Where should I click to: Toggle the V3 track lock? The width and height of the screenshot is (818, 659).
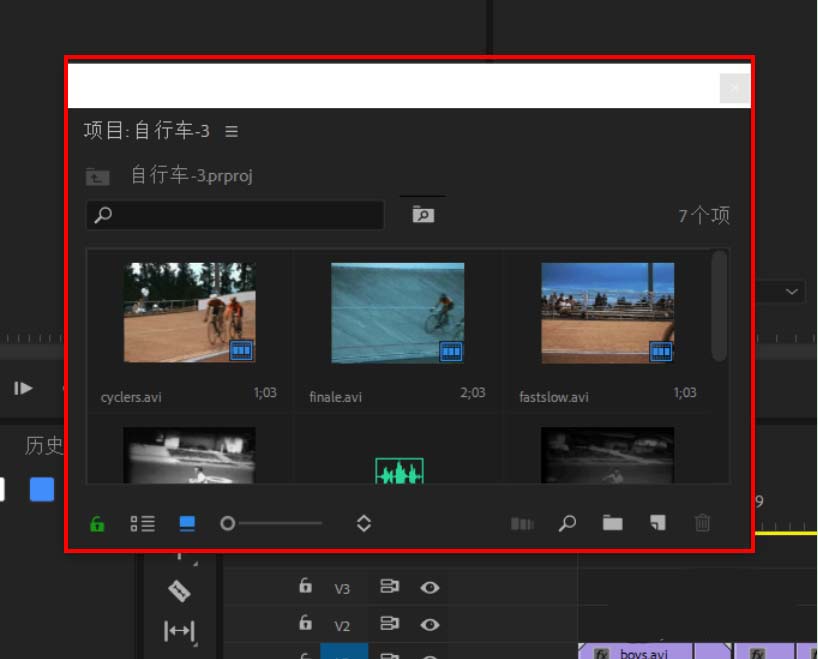tap(306, 587)
